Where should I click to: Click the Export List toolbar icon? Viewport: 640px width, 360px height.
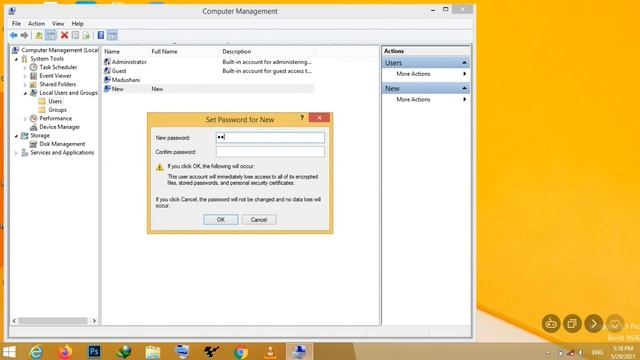pos(86,36)
